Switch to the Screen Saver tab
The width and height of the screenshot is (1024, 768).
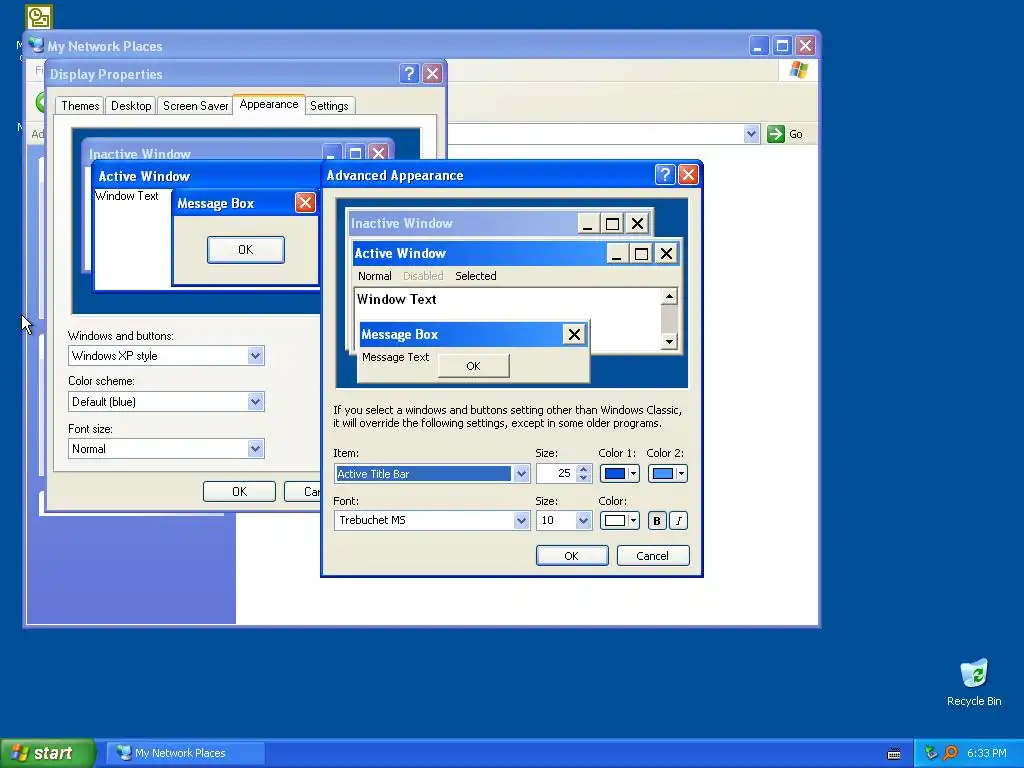(x=195, y=106)
